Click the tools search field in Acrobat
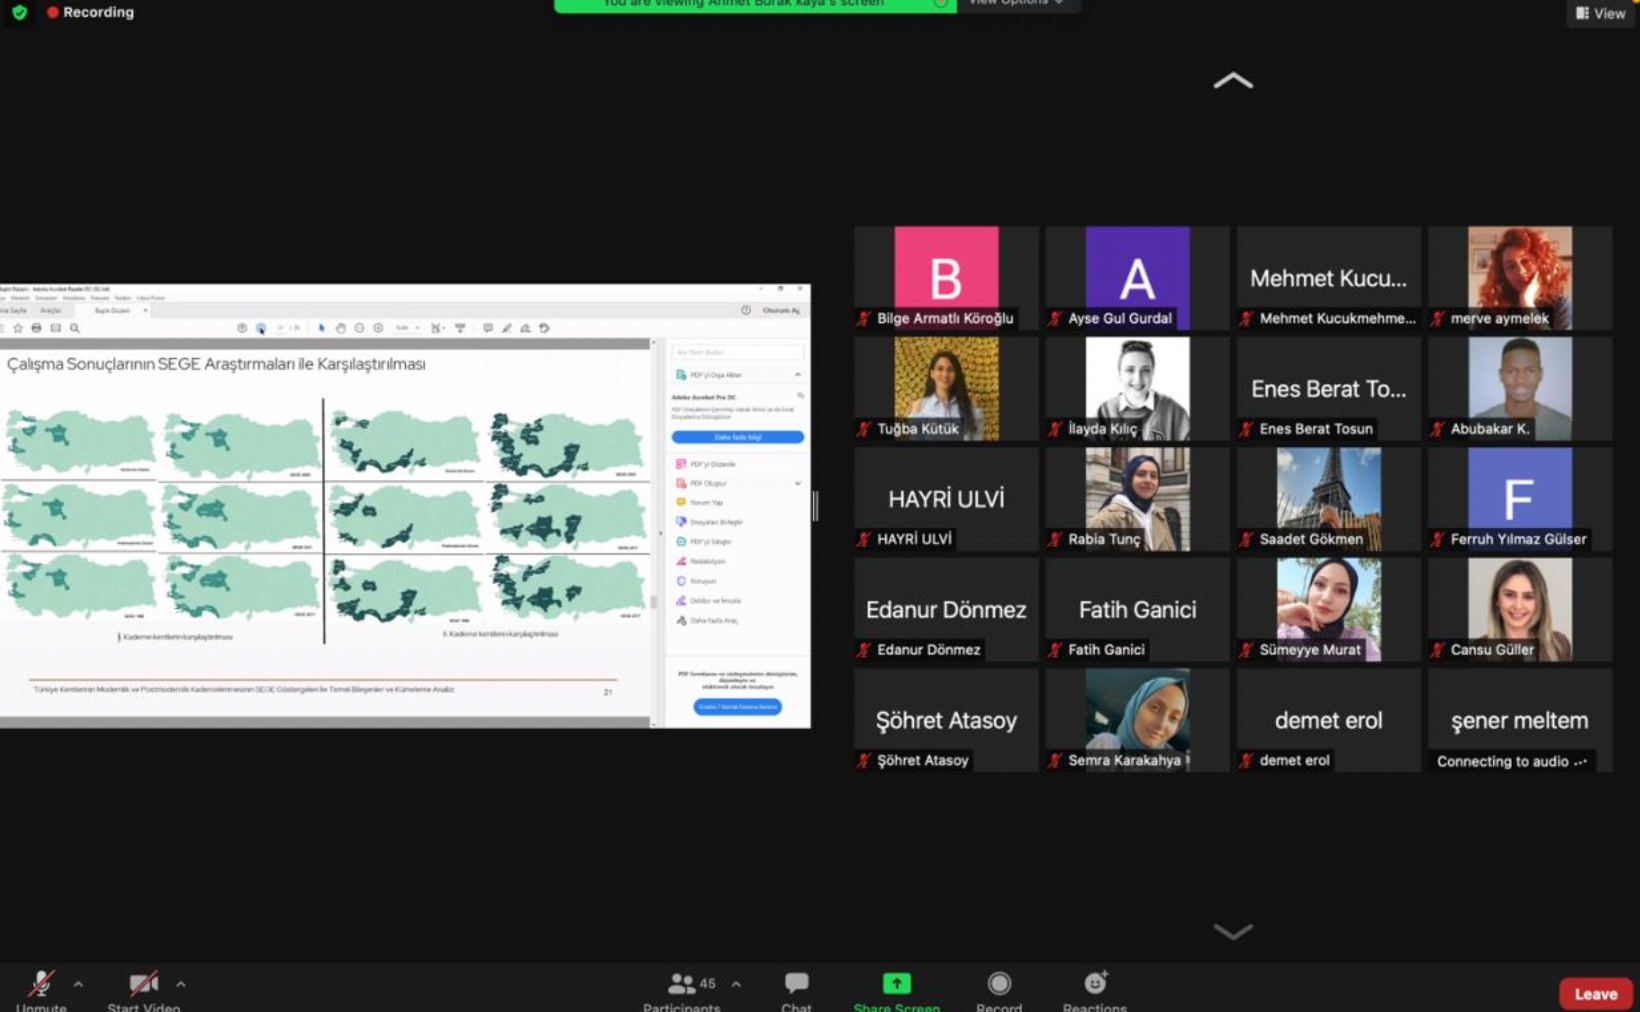Viewport: 1640px width, 1012px height. click(738, 352)
